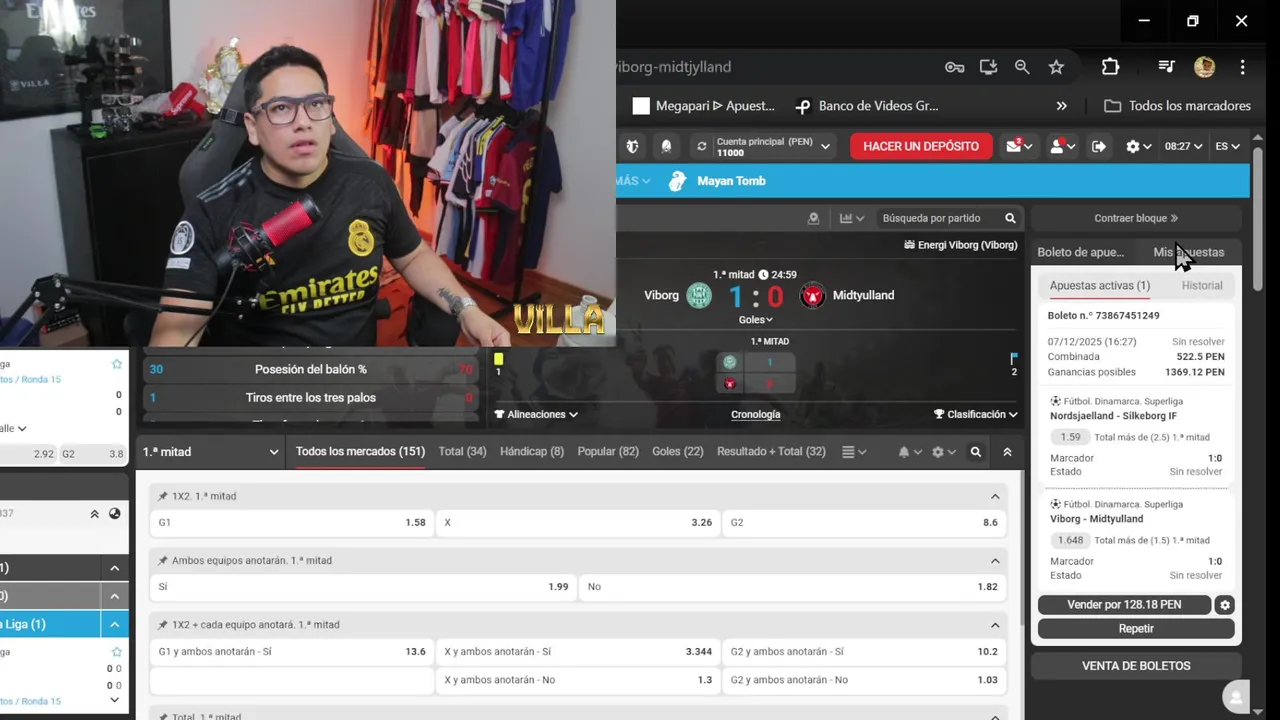Switch to Boleto de apuestas tab
The width and height of the screenshot is (1280, 720).
pyautogui.click(x=1081, y=252)
